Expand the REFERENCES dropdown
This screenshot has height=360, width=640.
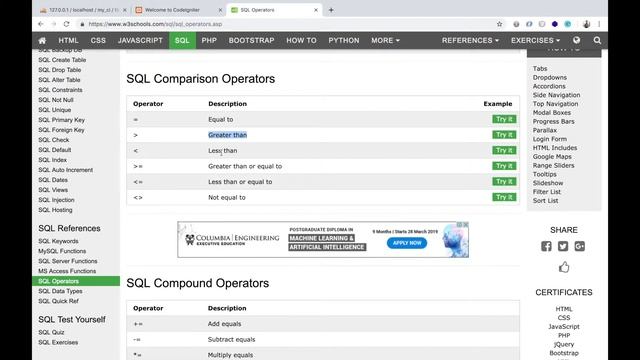(x=470, y=40)
